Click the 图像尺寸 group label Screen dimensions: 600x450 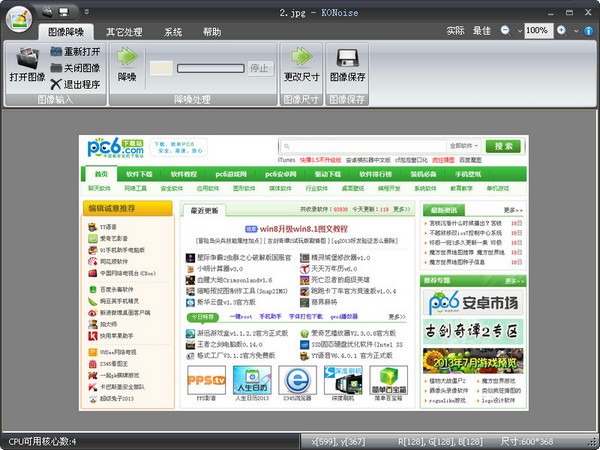tap(301, 100)
